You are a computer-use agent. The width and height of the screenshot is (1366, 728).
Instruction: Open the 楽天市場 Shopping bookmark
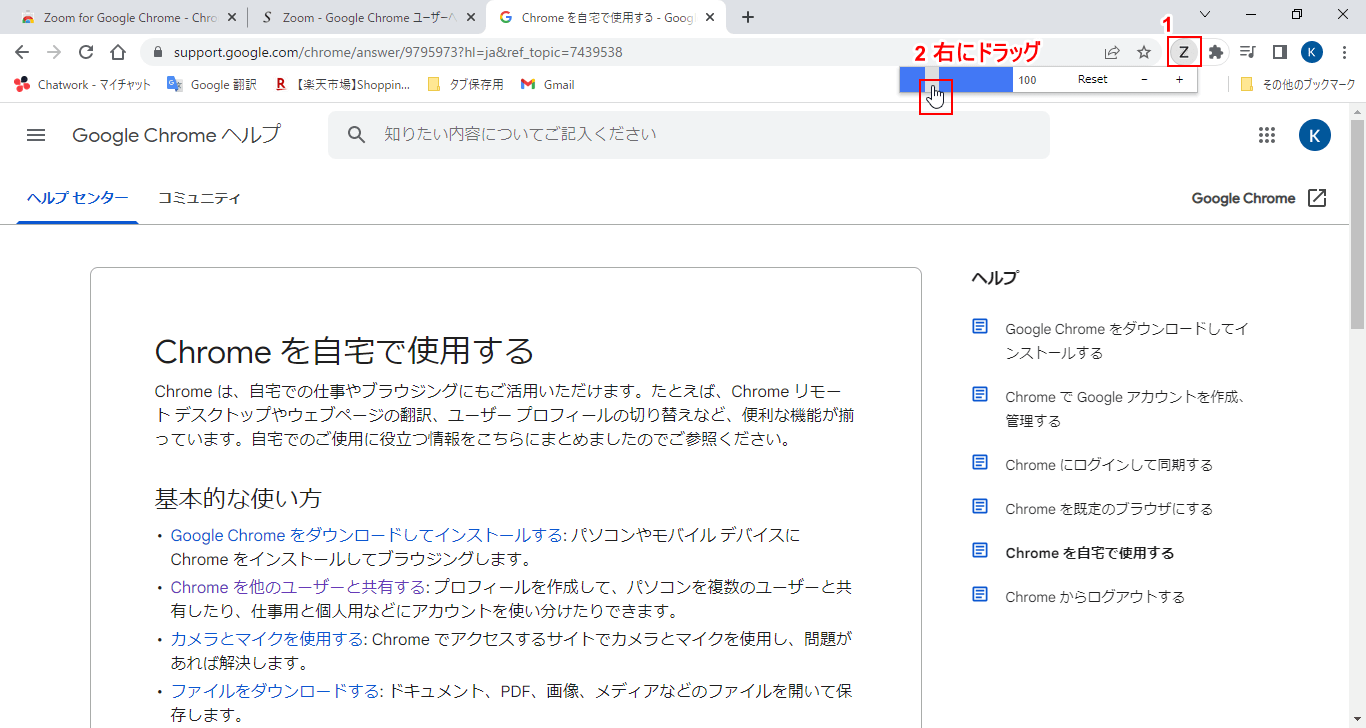point(342,85)
